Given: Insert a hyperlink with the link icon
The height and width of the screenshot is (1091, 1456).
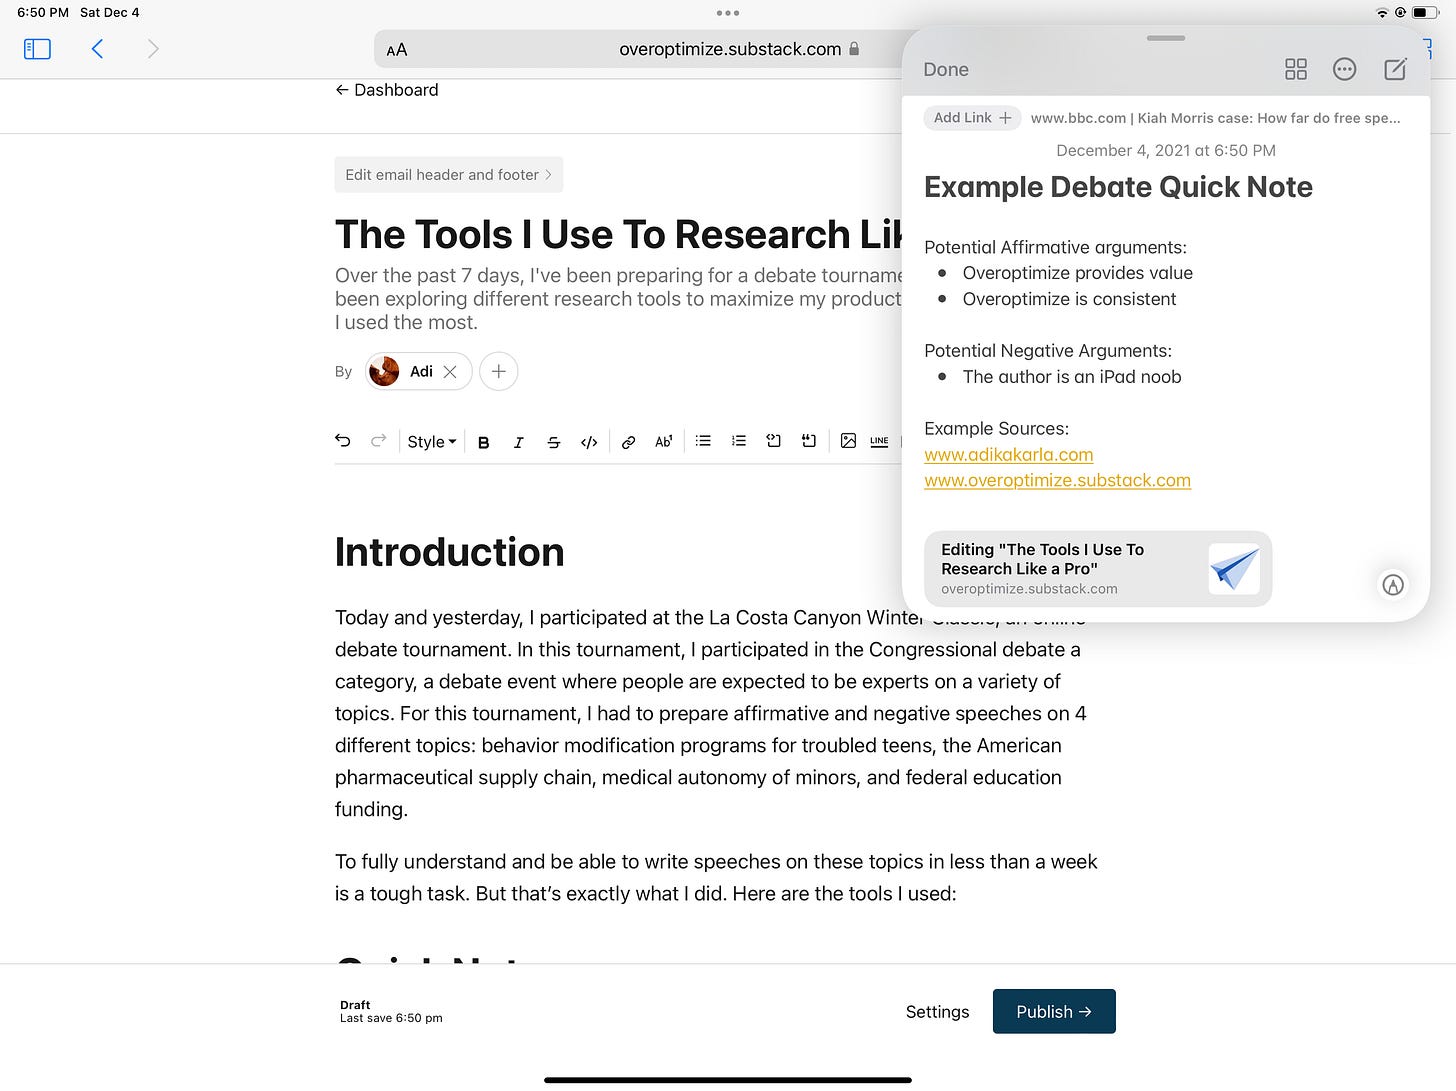Looking at the screenshot, I should click(x=628, y=442).
